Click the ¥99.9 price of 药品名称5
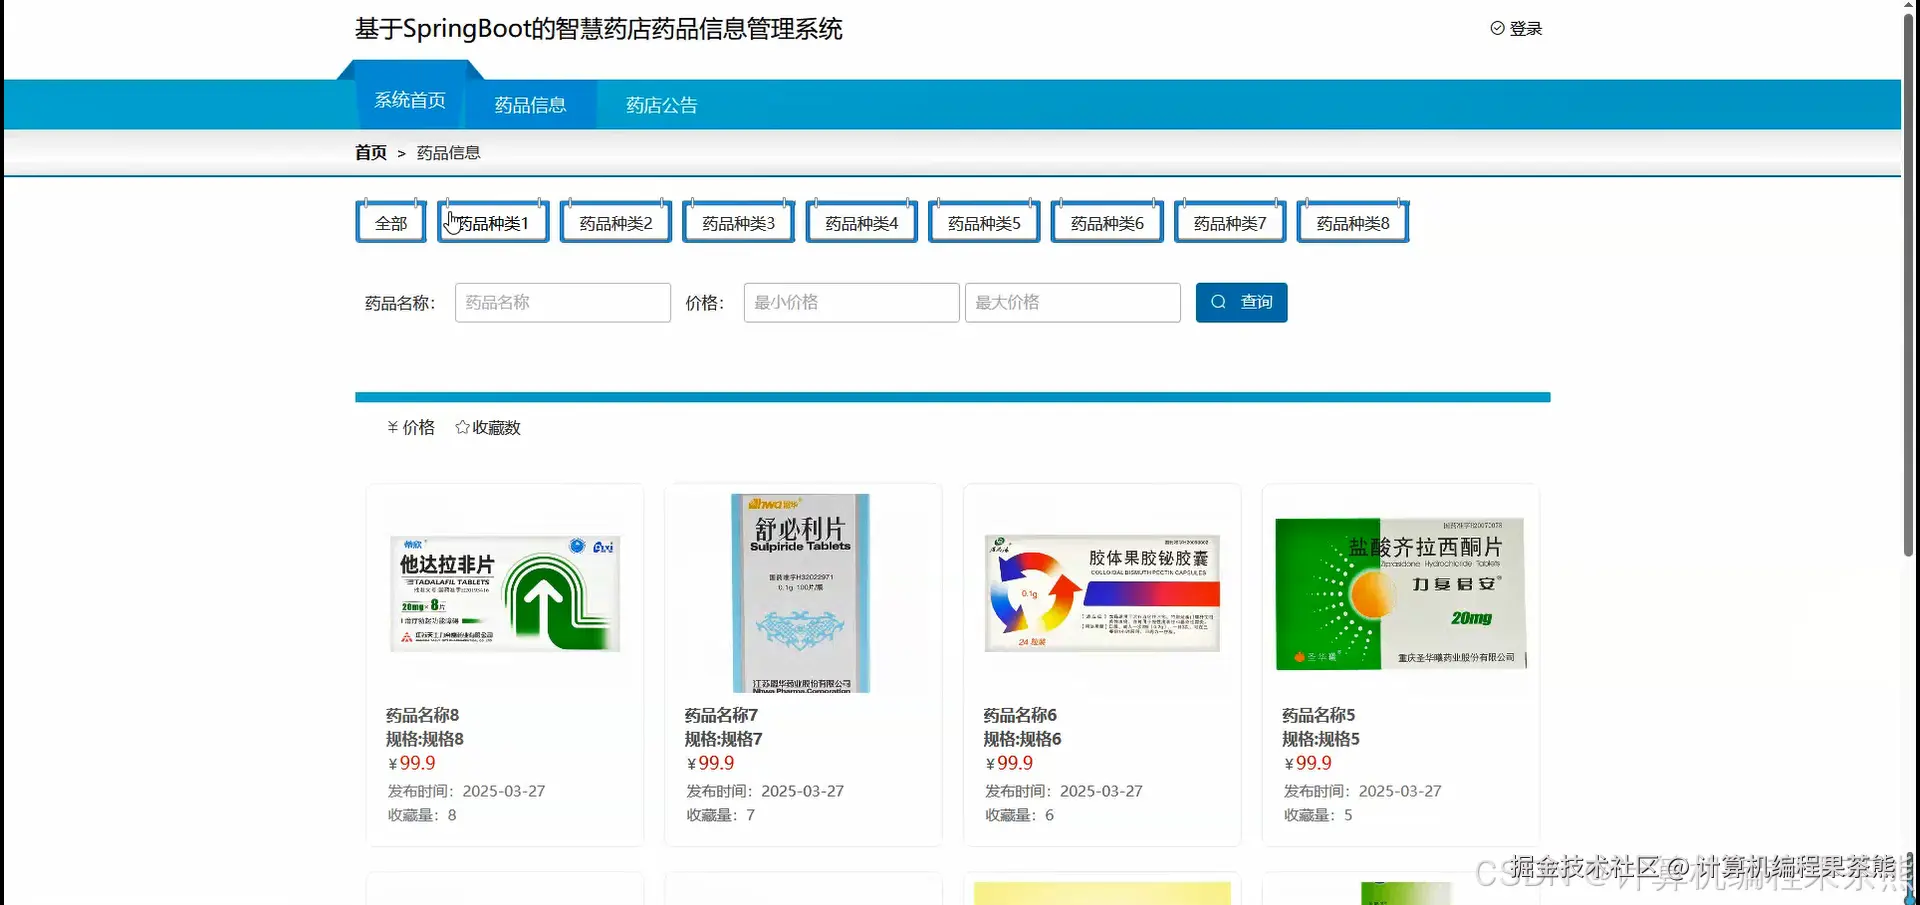 (x=1308, y=763)
